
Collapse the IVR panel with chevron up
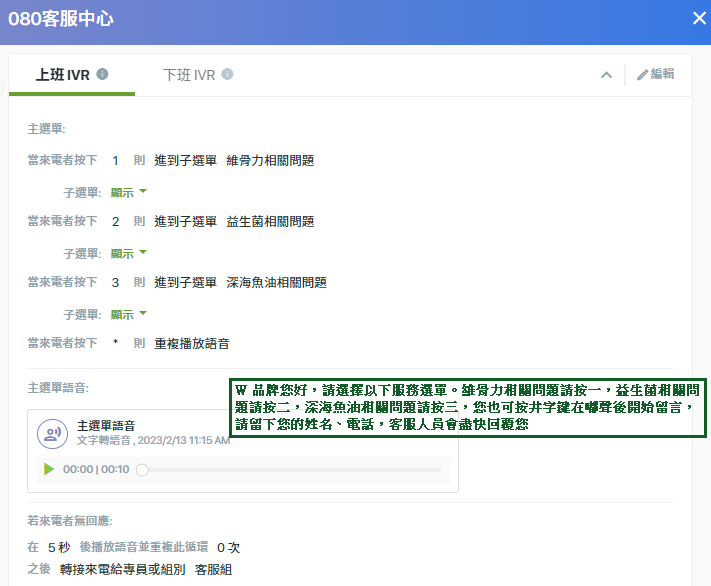(606, 75)
